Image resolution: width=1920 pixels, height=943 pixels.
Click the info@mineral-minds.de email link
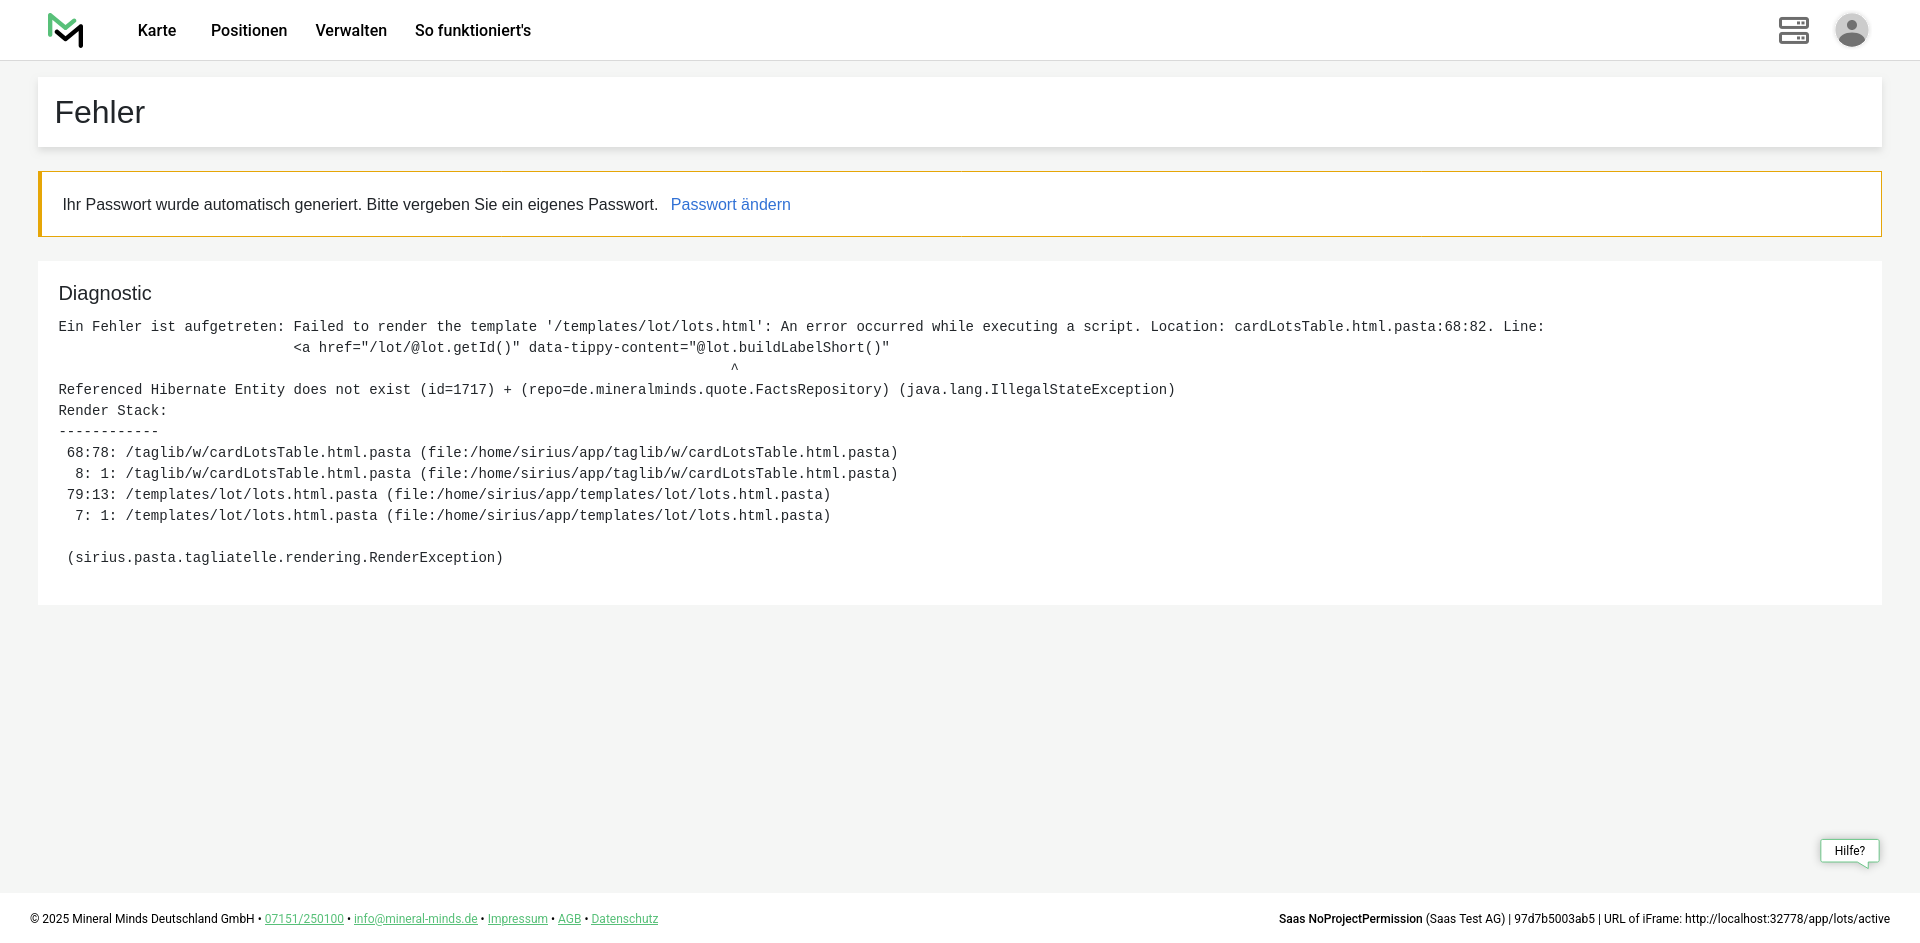click(415, 919)
